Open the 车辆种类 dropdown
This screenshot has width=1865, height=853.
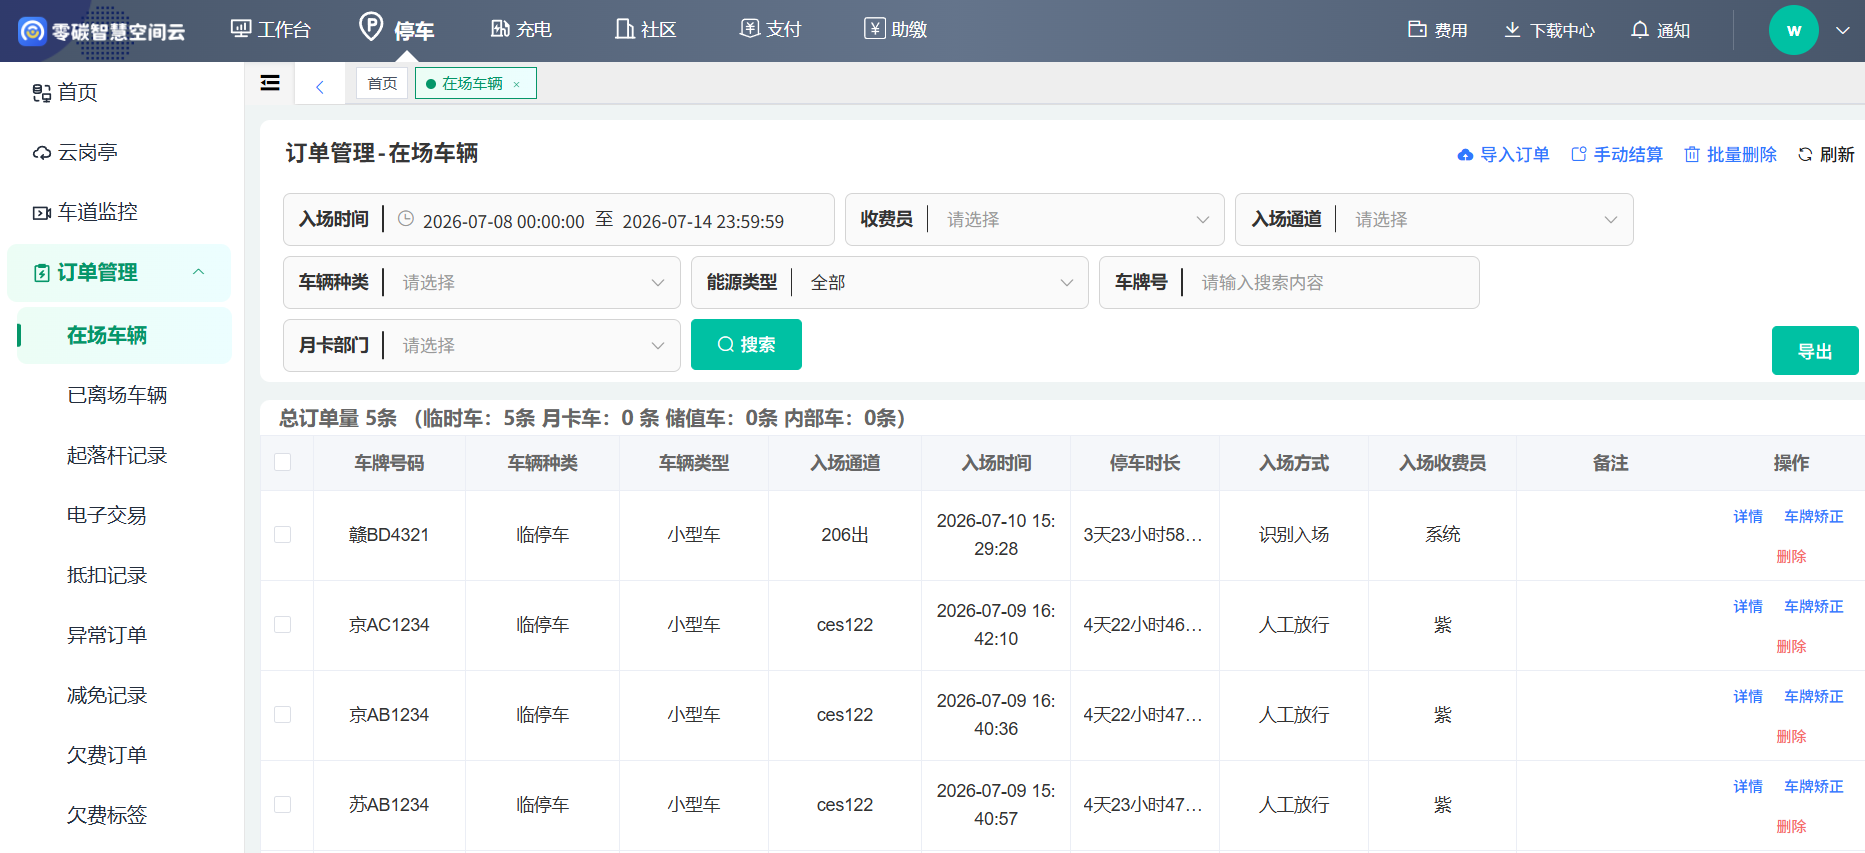[x=482, y=283]
